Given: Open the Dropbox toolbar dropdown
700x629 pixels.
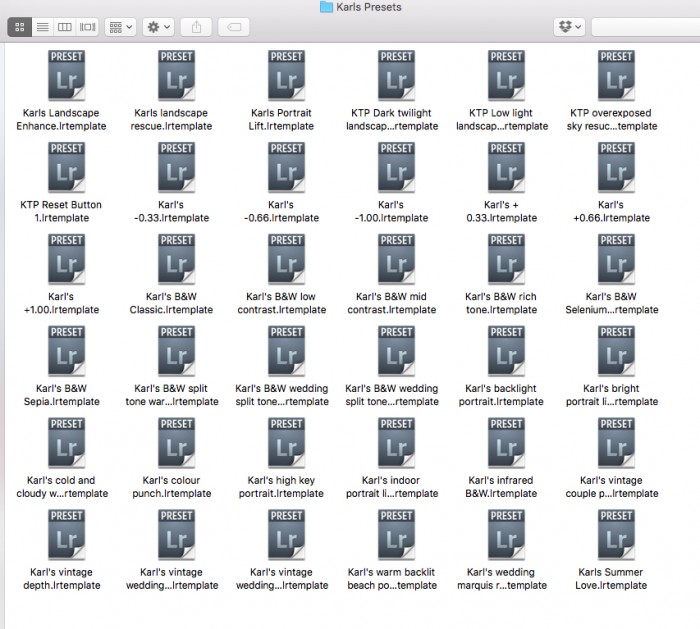Looking at the screenshot, I should [x=570, y=27].
